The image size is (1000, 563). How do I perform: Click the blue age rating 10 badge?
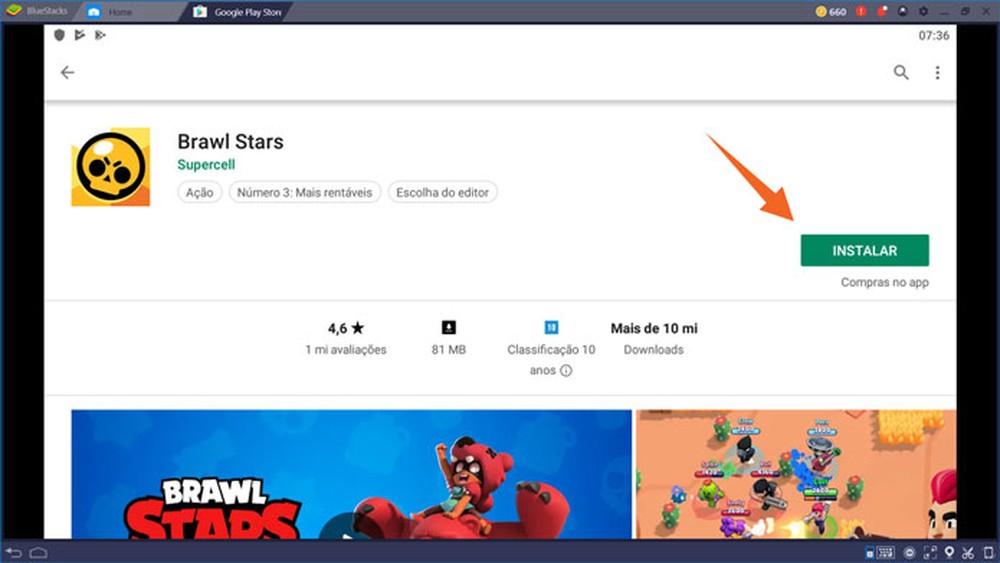pos(551,328)
